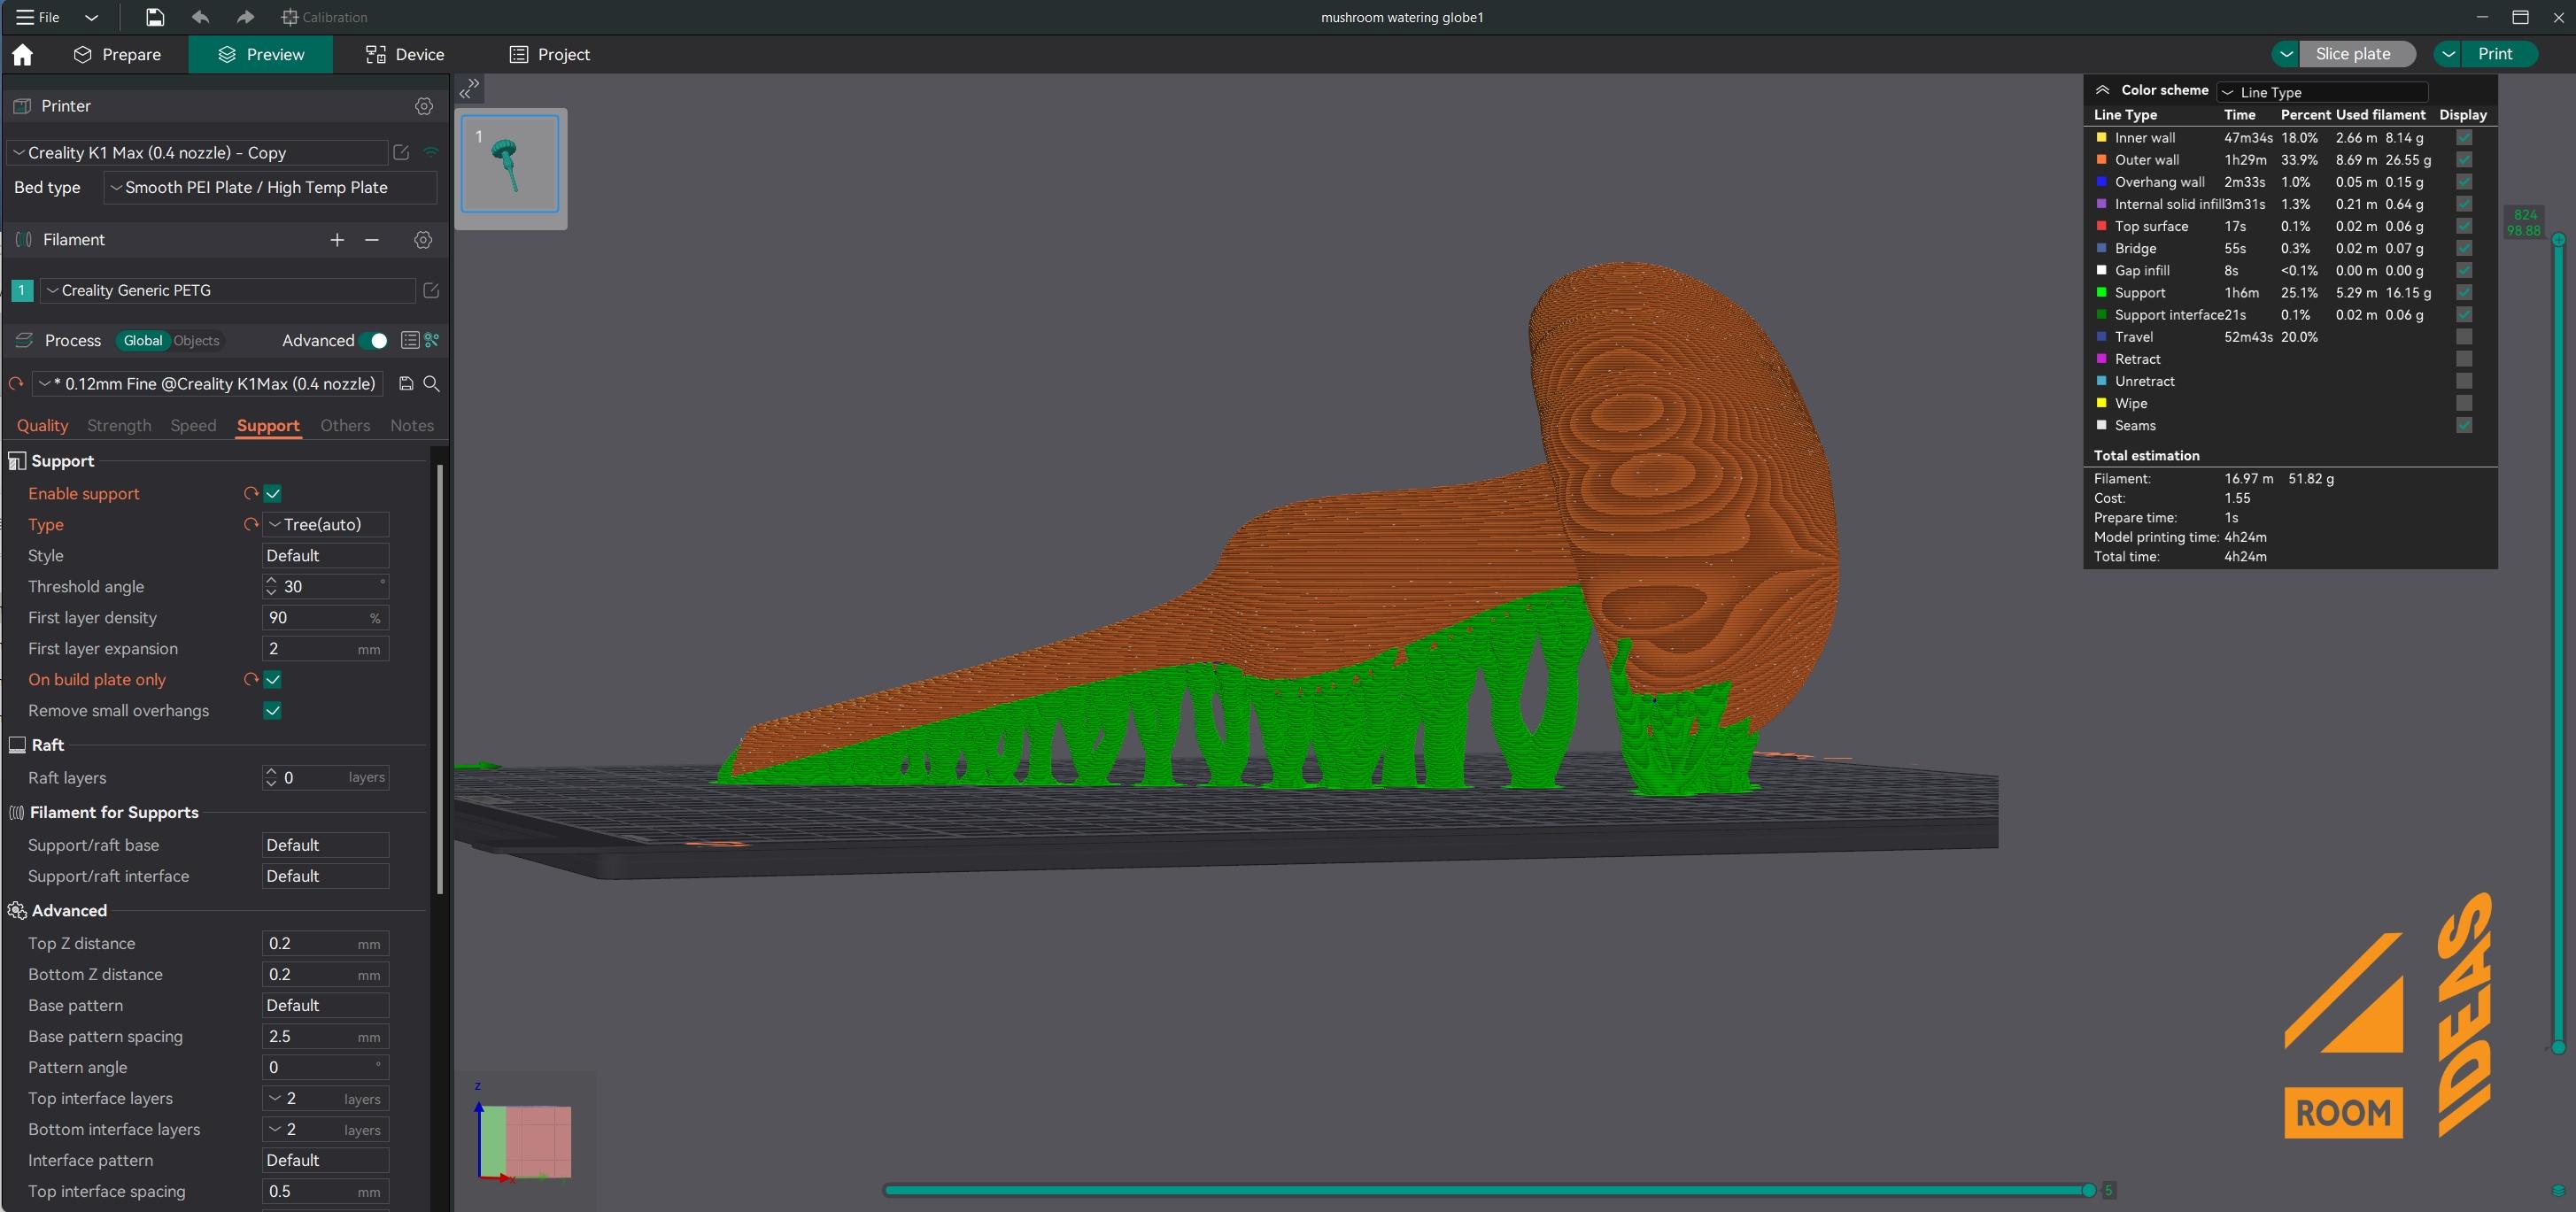Select the Global process mode
This screenshot has width=2576, height=1212.
143,341
